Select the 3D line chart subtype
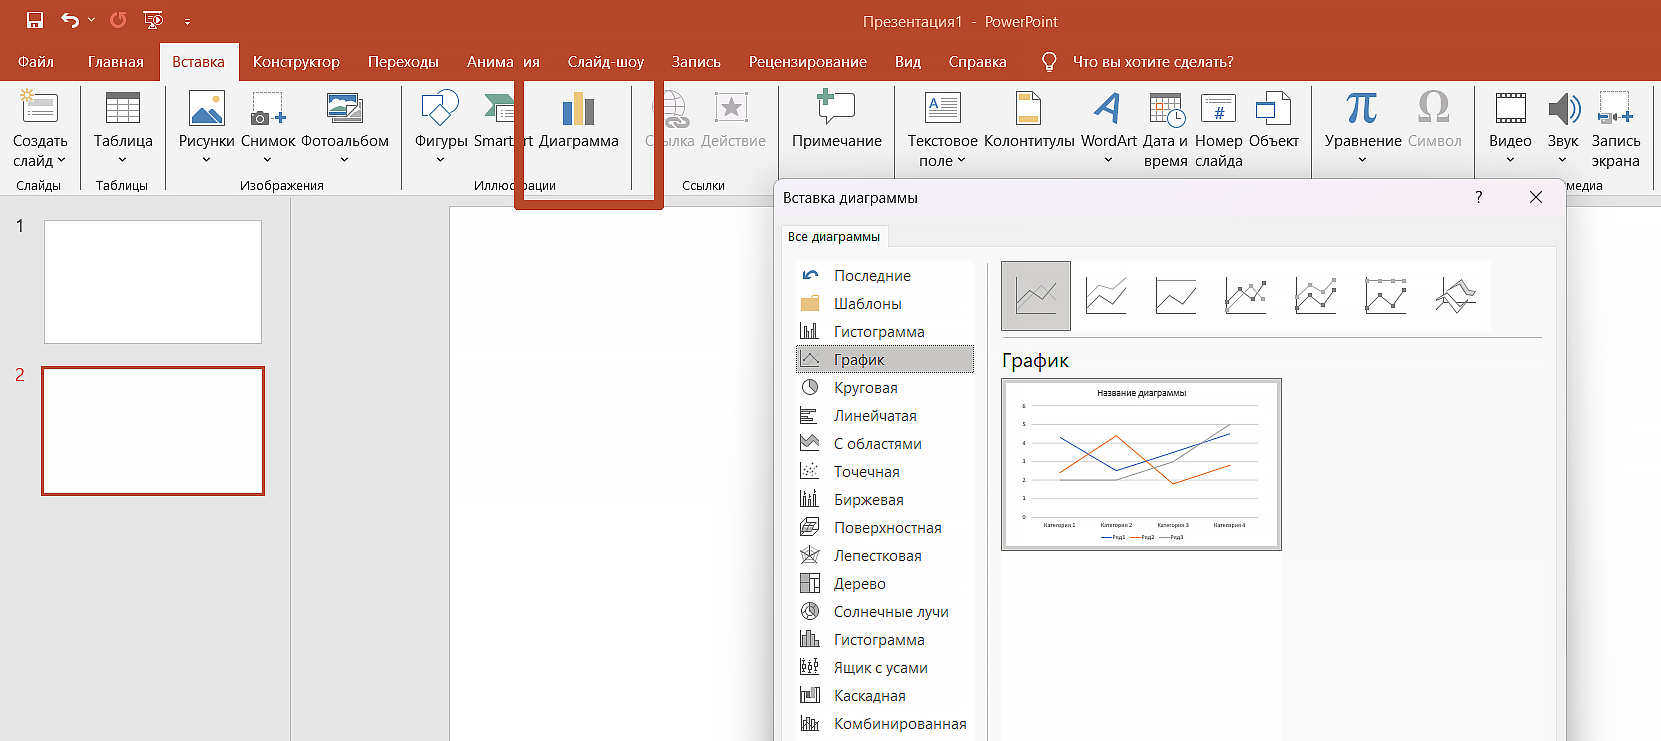1661x741 pixels. point(1456,296)
